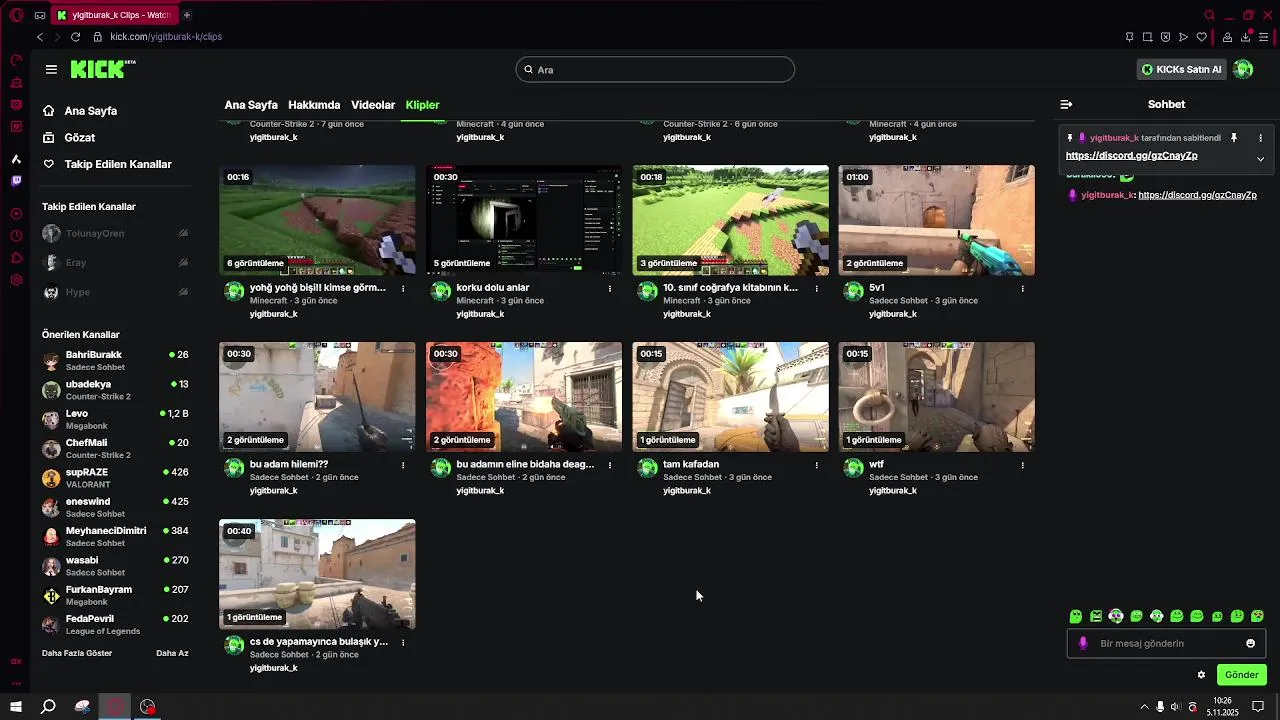The image size is (1280, 720).
Task: Open browser snapshot tool
Action: click(x=1147, y=37)
